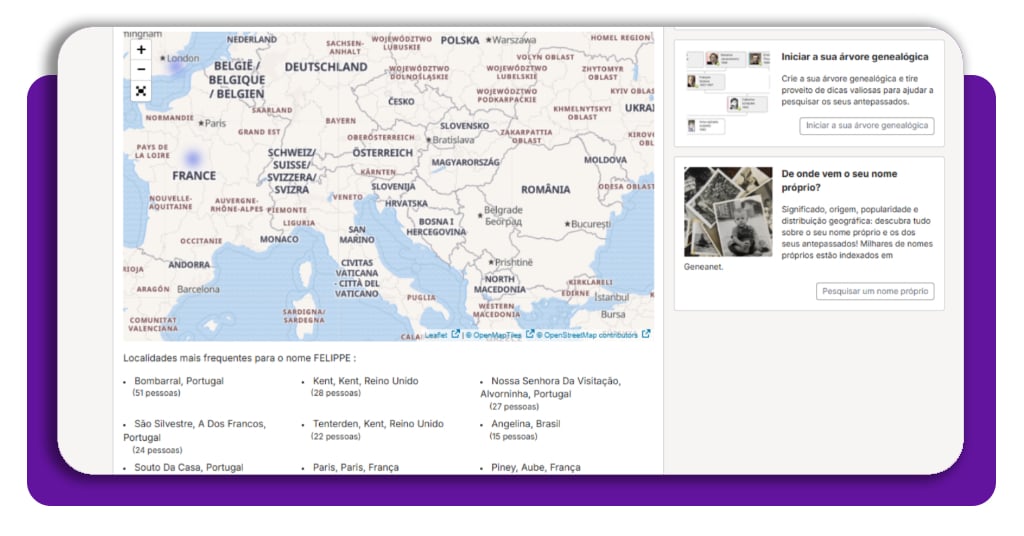1024x536 pixels.
Task: Click external link icon after OpenMapTiles
Action: pyautogui.click(x=530, y=334)
